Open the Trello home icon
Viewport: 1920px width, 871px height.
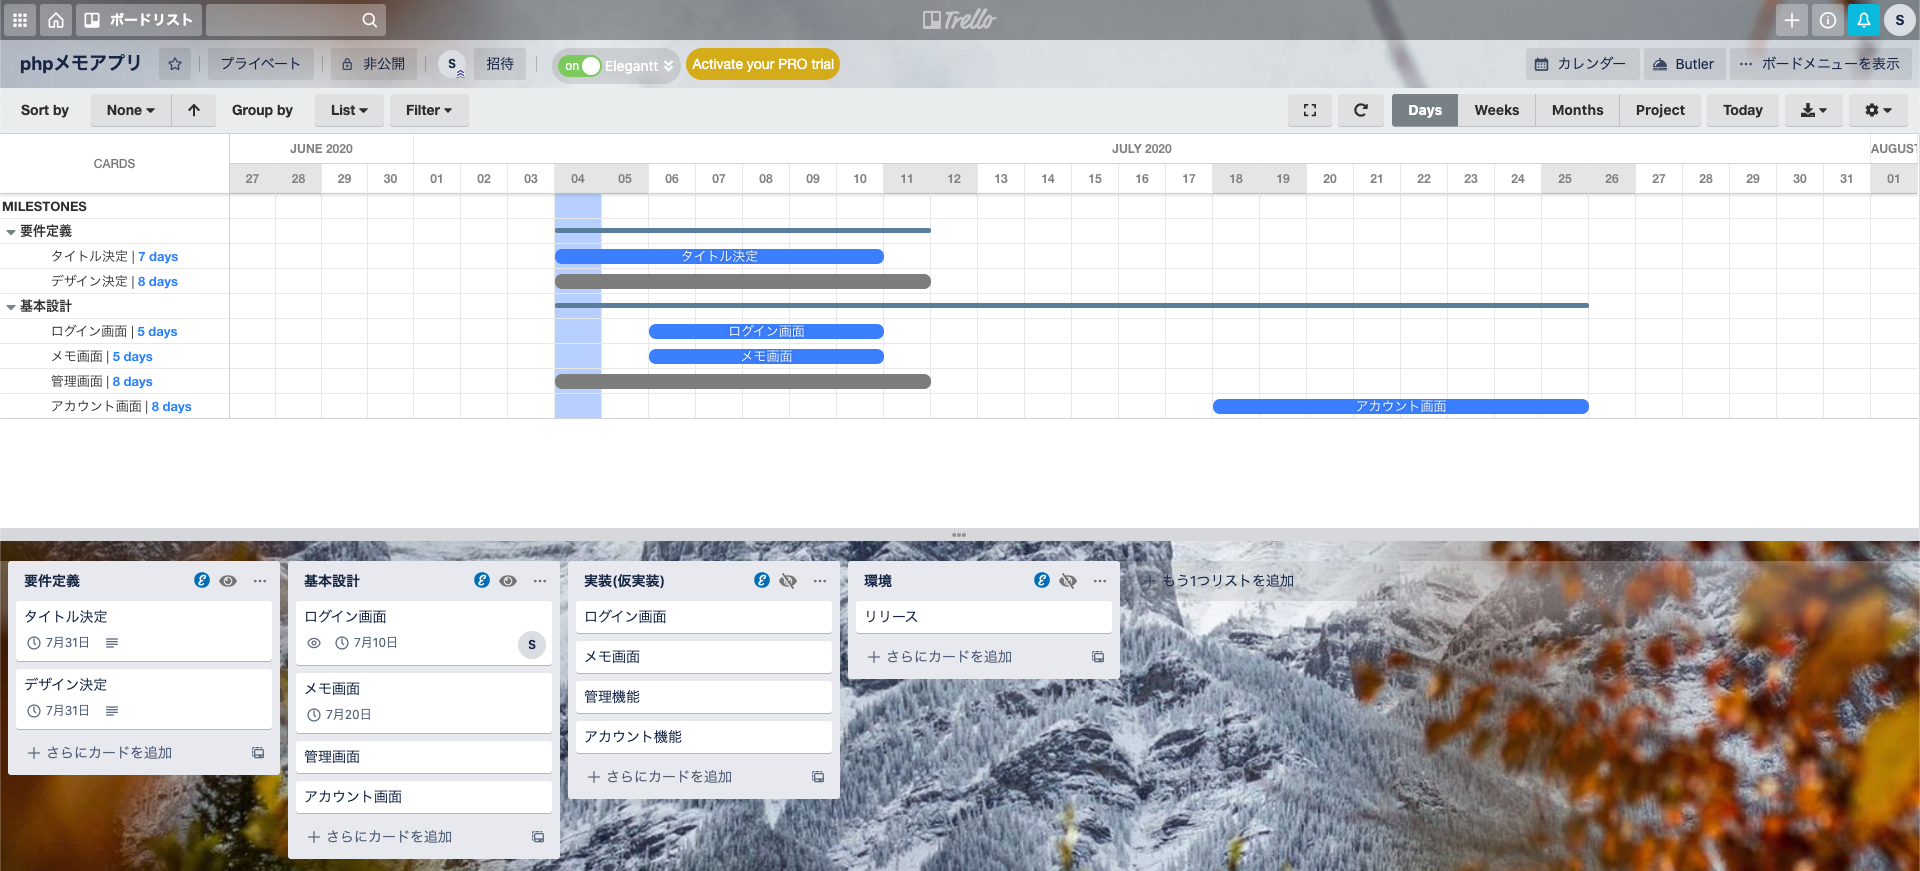coord(56,20)
